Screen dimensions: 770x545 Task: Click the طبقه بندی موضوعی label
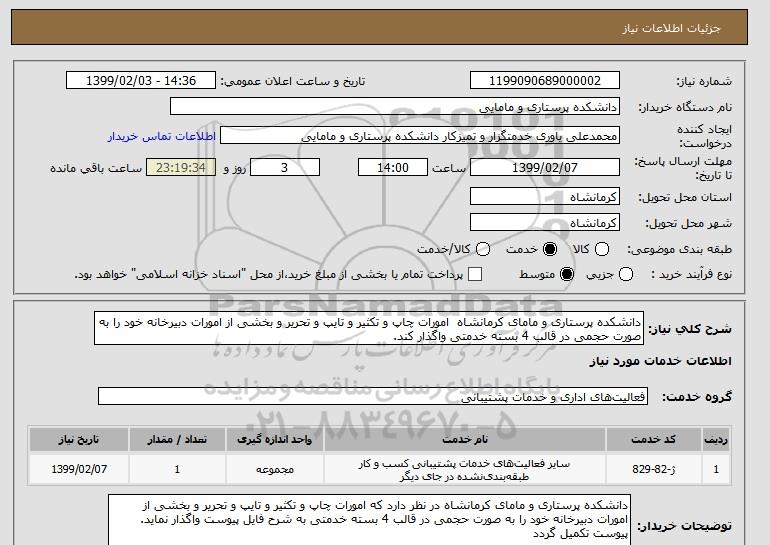pyautogui.click(x=680, y=249)
